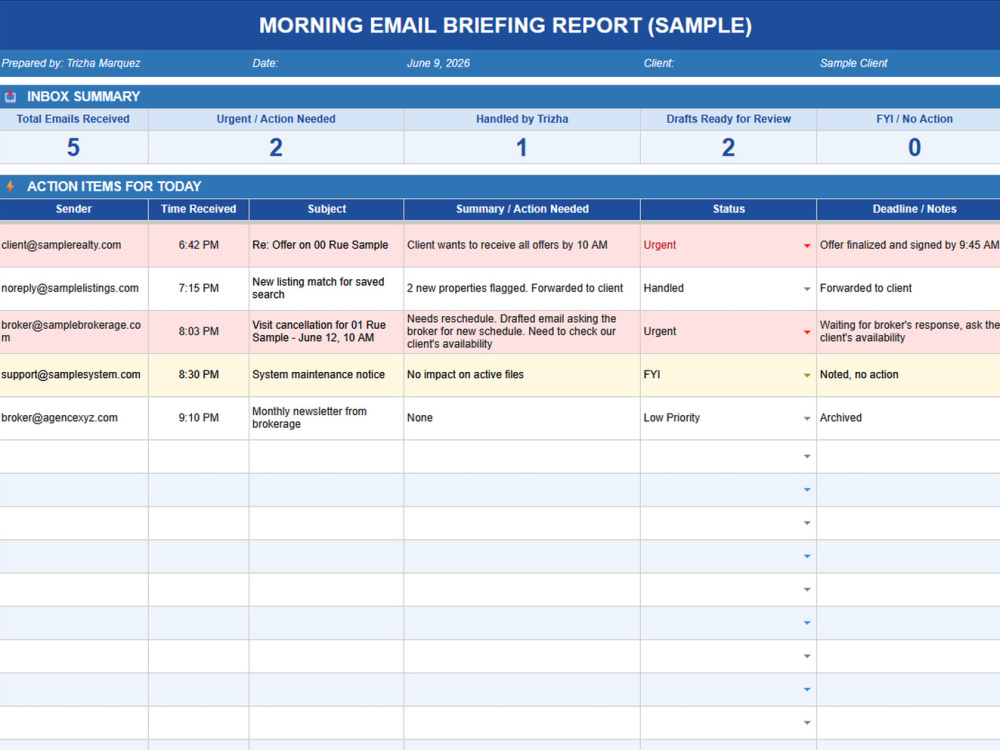Select 'No impact on active files' cell
Screen dimensions: 1000x750
tap(522, 376)
